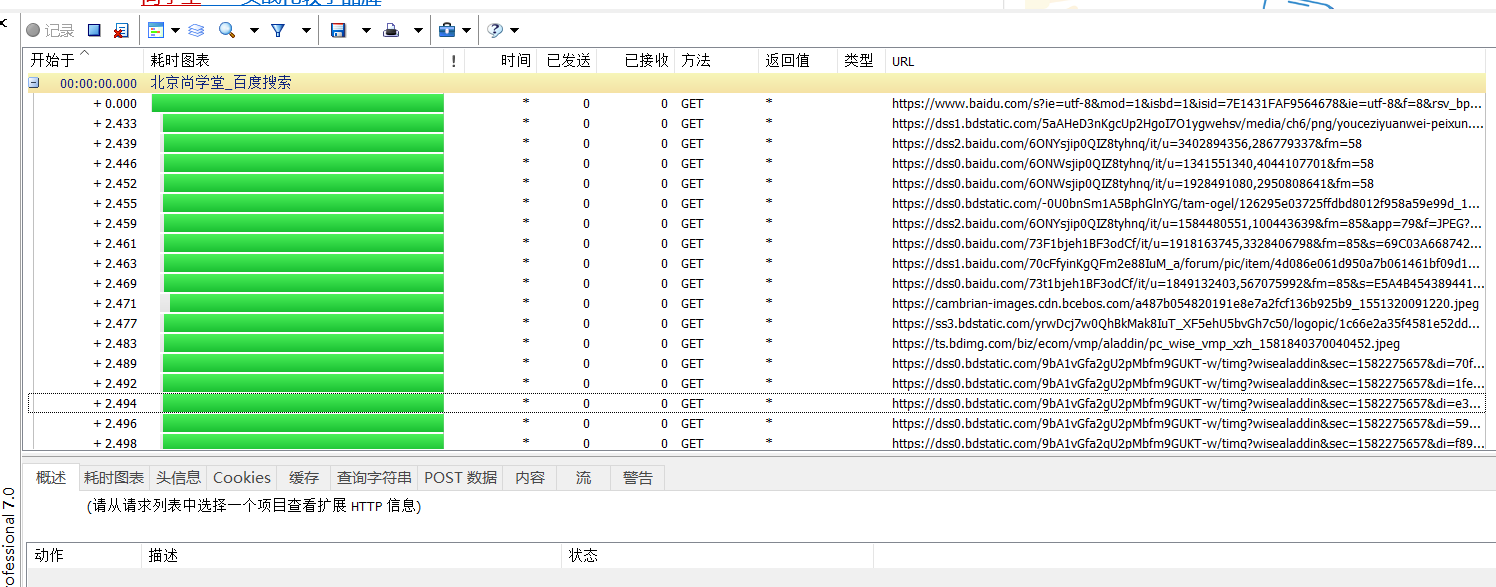Click the 00:00:00.000 page start time

98,84
